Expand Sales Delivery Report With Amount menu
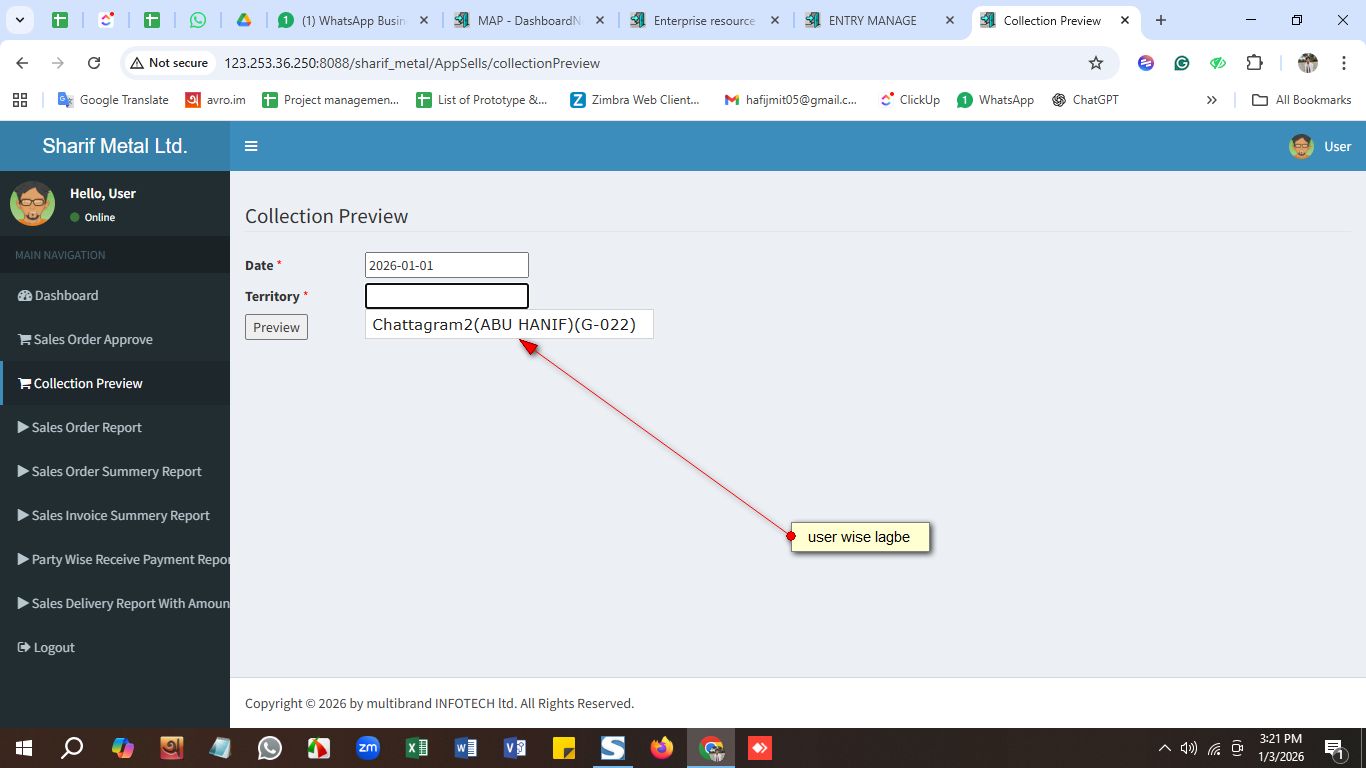 click(x=123, y=603)
